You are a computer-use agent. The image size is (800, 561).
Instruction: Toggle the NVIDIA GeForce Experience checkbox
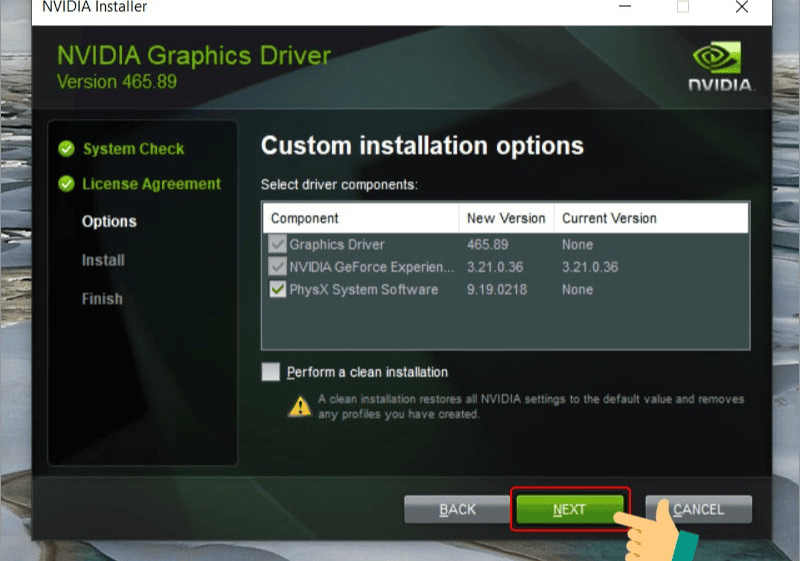(277, 267)
